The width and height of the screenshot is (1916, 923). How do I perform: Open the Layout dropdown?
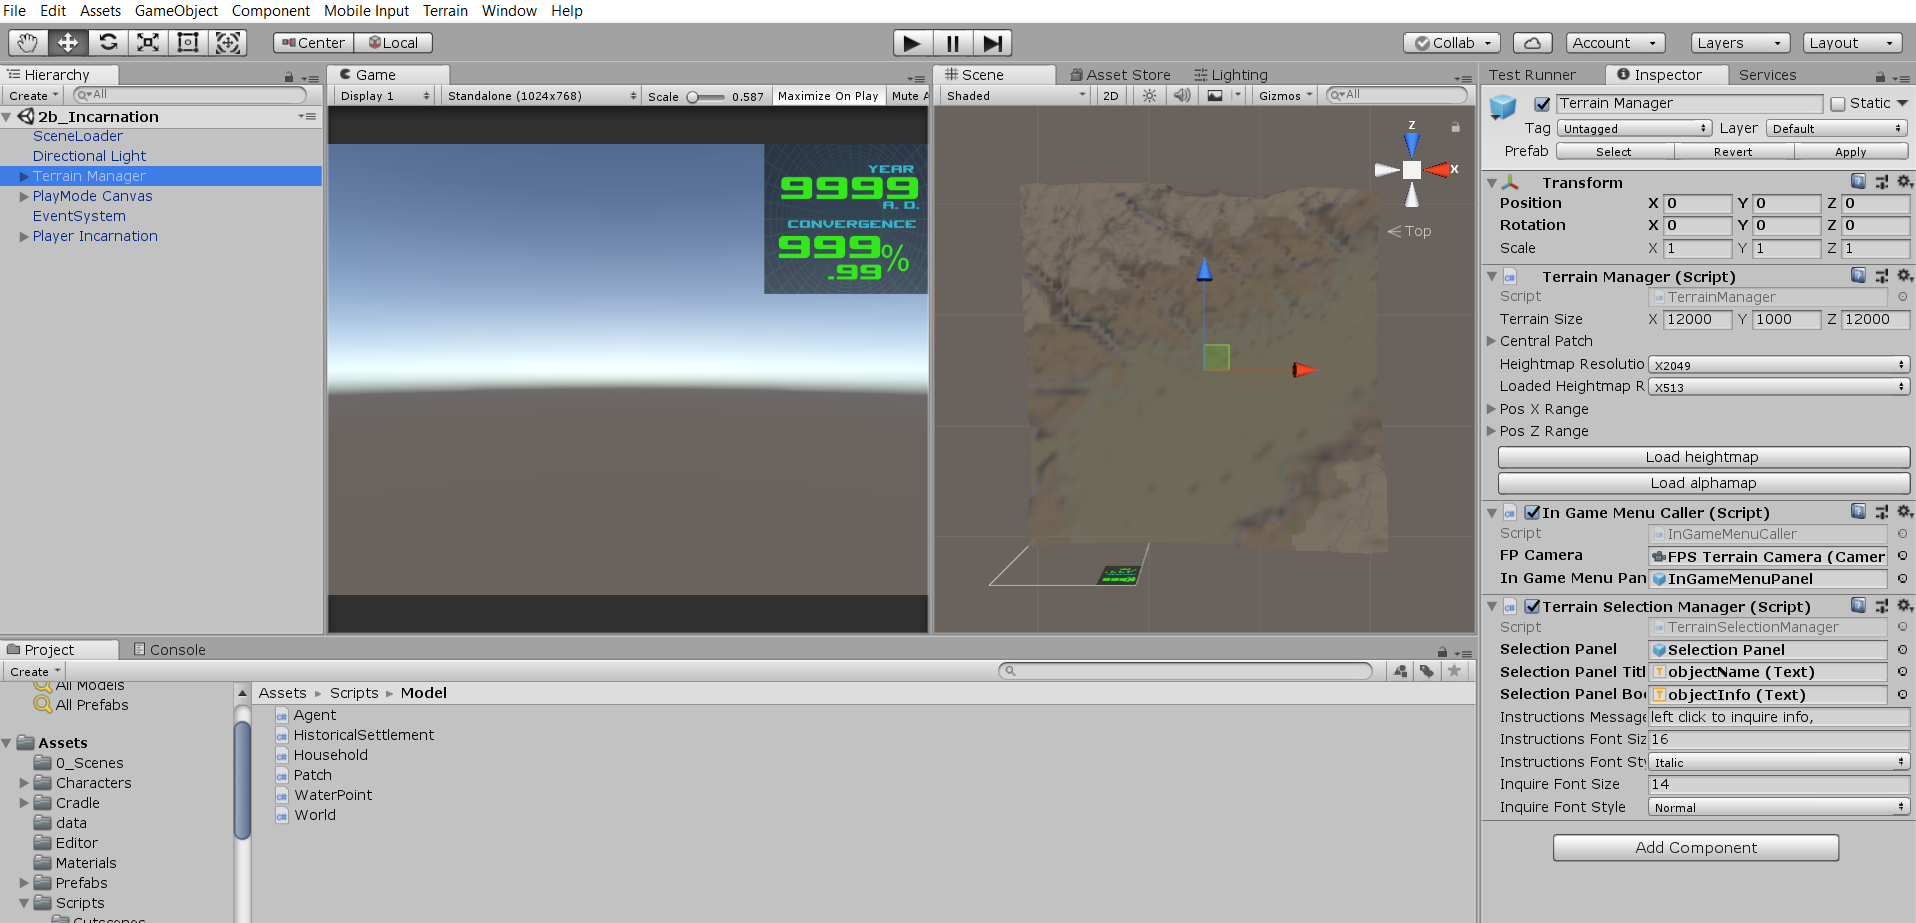pyautogui.click(x=1851, y=43)
